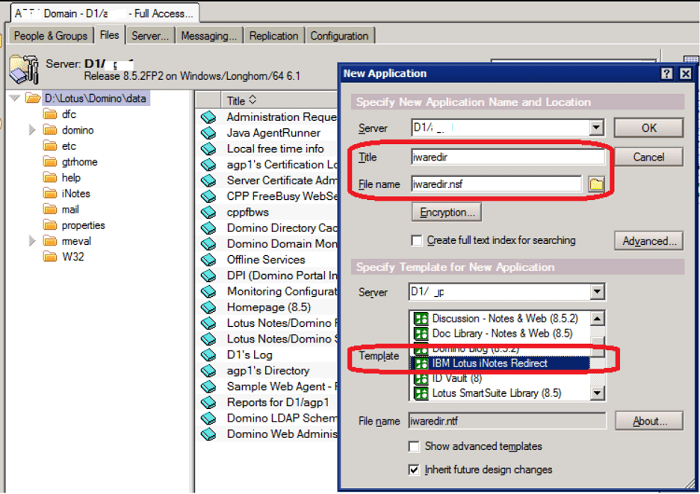Uncheck Inherit future design changes
This screenshot has width=700, height=494.
click(414, 469)
